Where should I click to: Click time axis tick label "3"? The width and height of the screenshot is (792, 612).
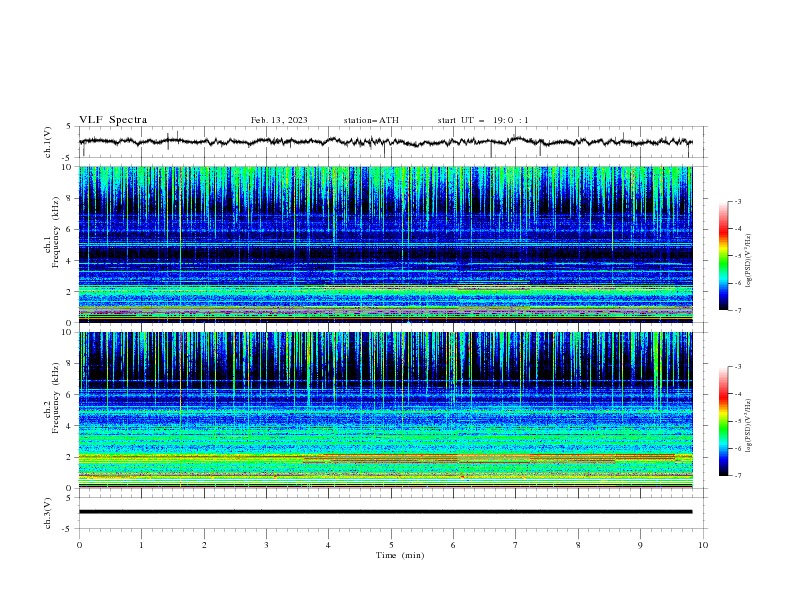click(266, 545)
